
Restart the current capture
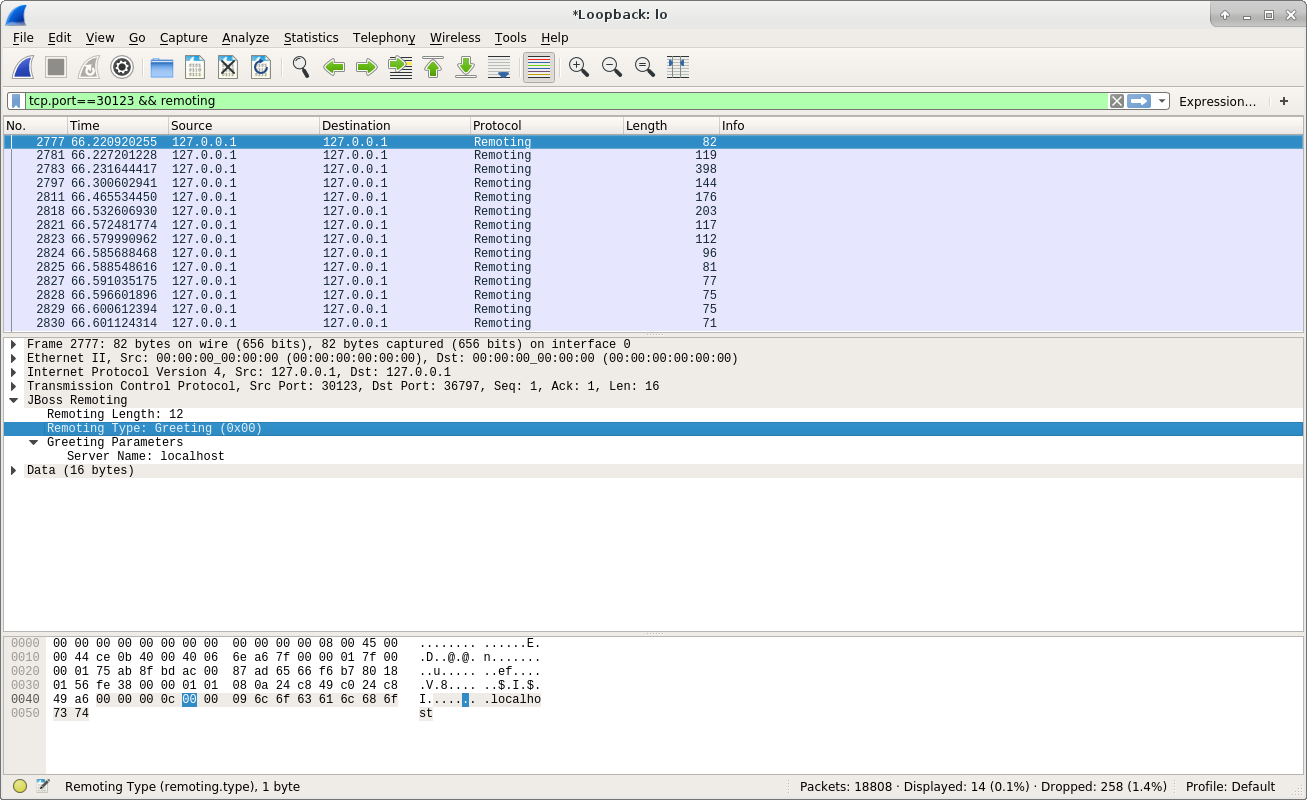tap(89, 67)
